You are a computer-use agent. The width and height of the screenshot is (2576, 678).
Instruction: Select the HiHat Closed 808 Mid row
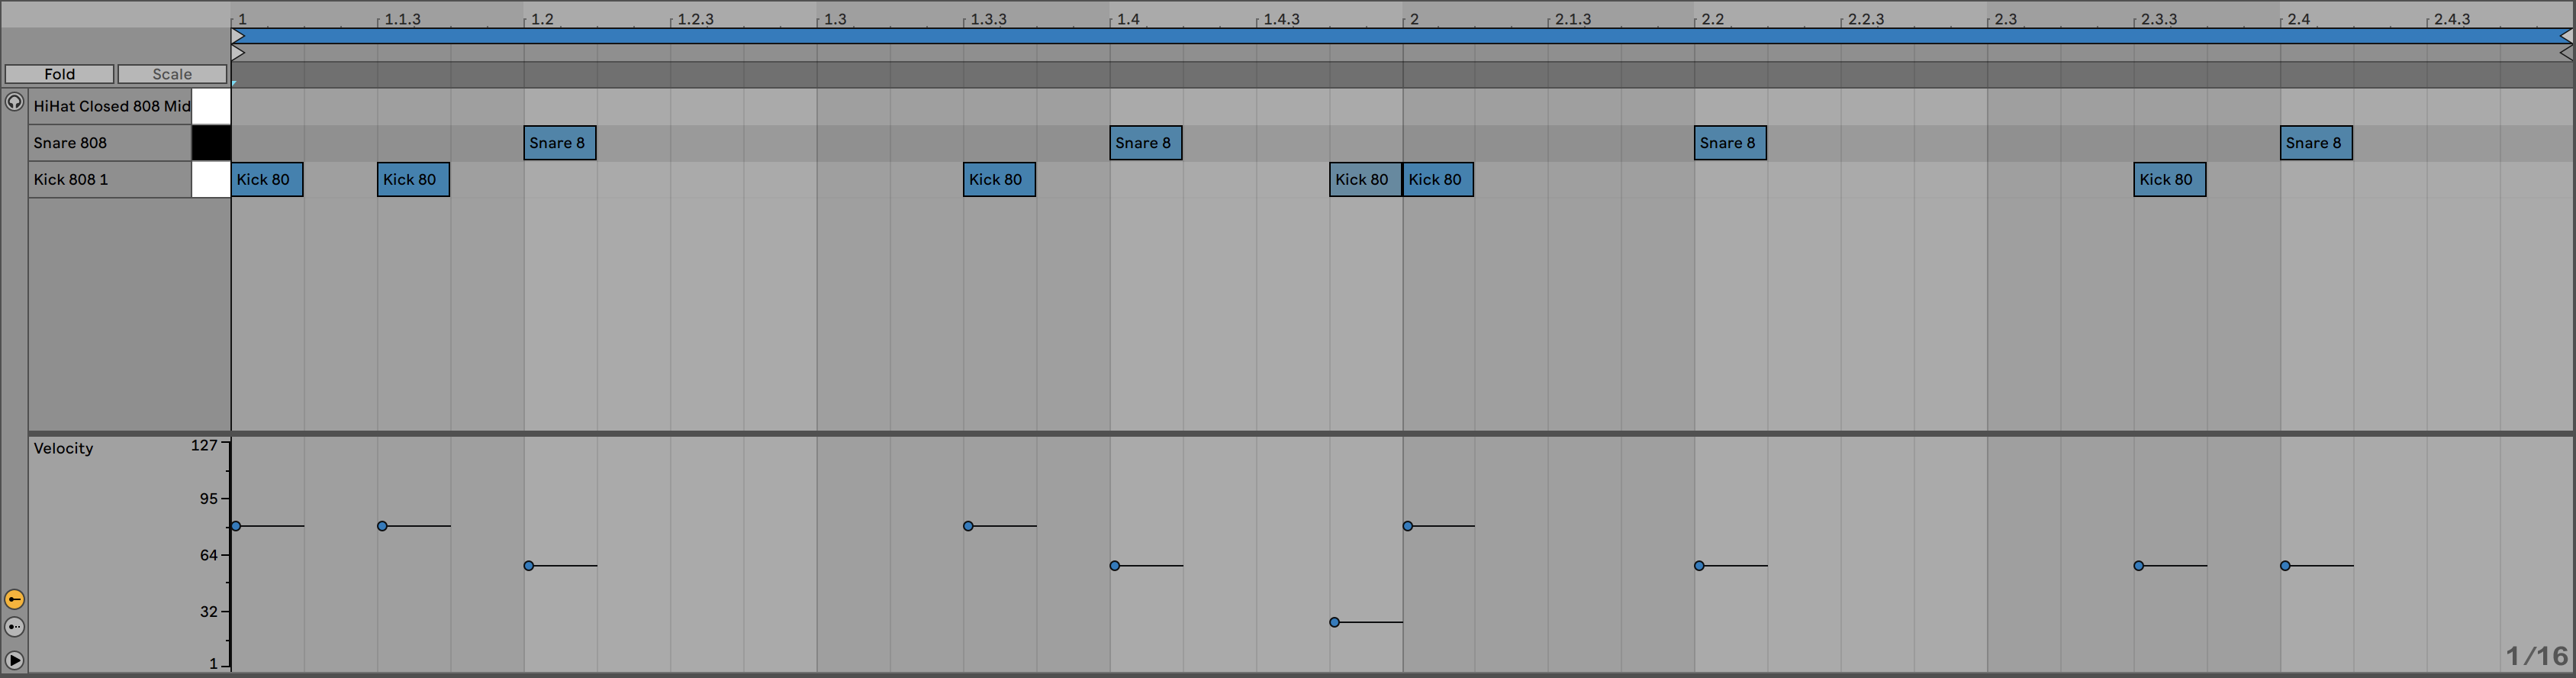110,106
